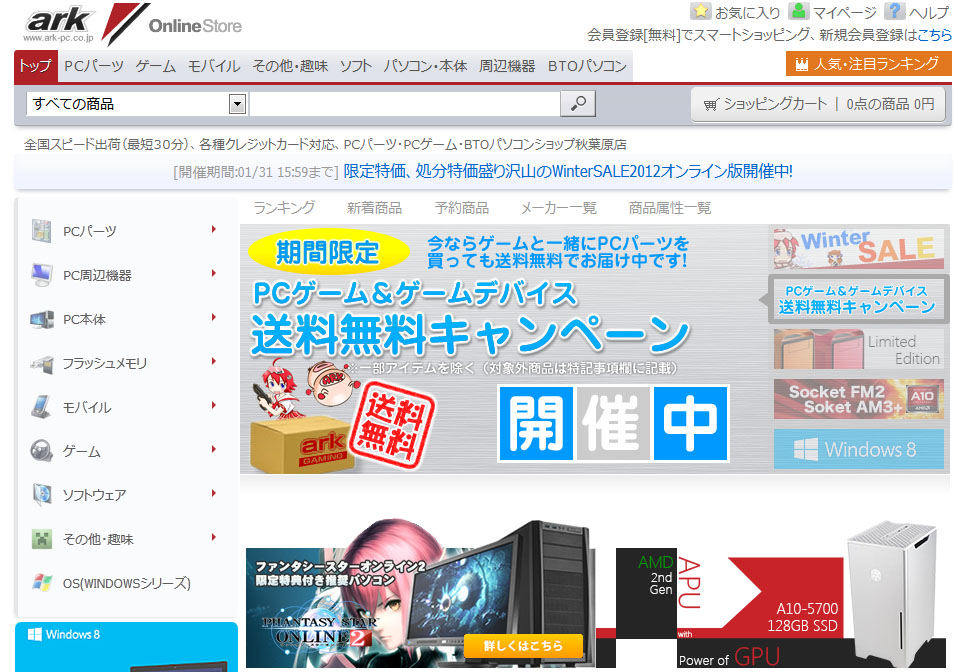Open the BTOパソコン top menu
Screen dimensions: 966x672
point(587,66)
